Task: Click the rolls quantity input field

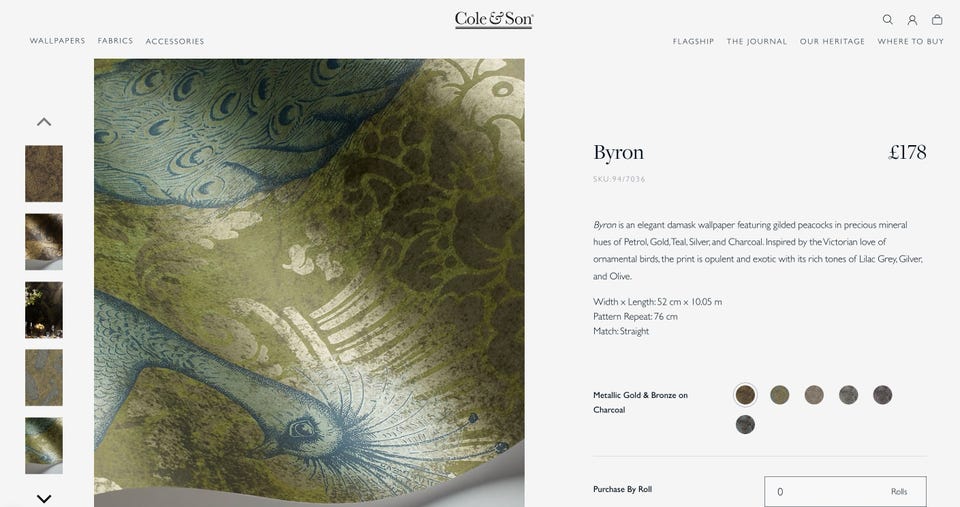Action: point(845,491)
